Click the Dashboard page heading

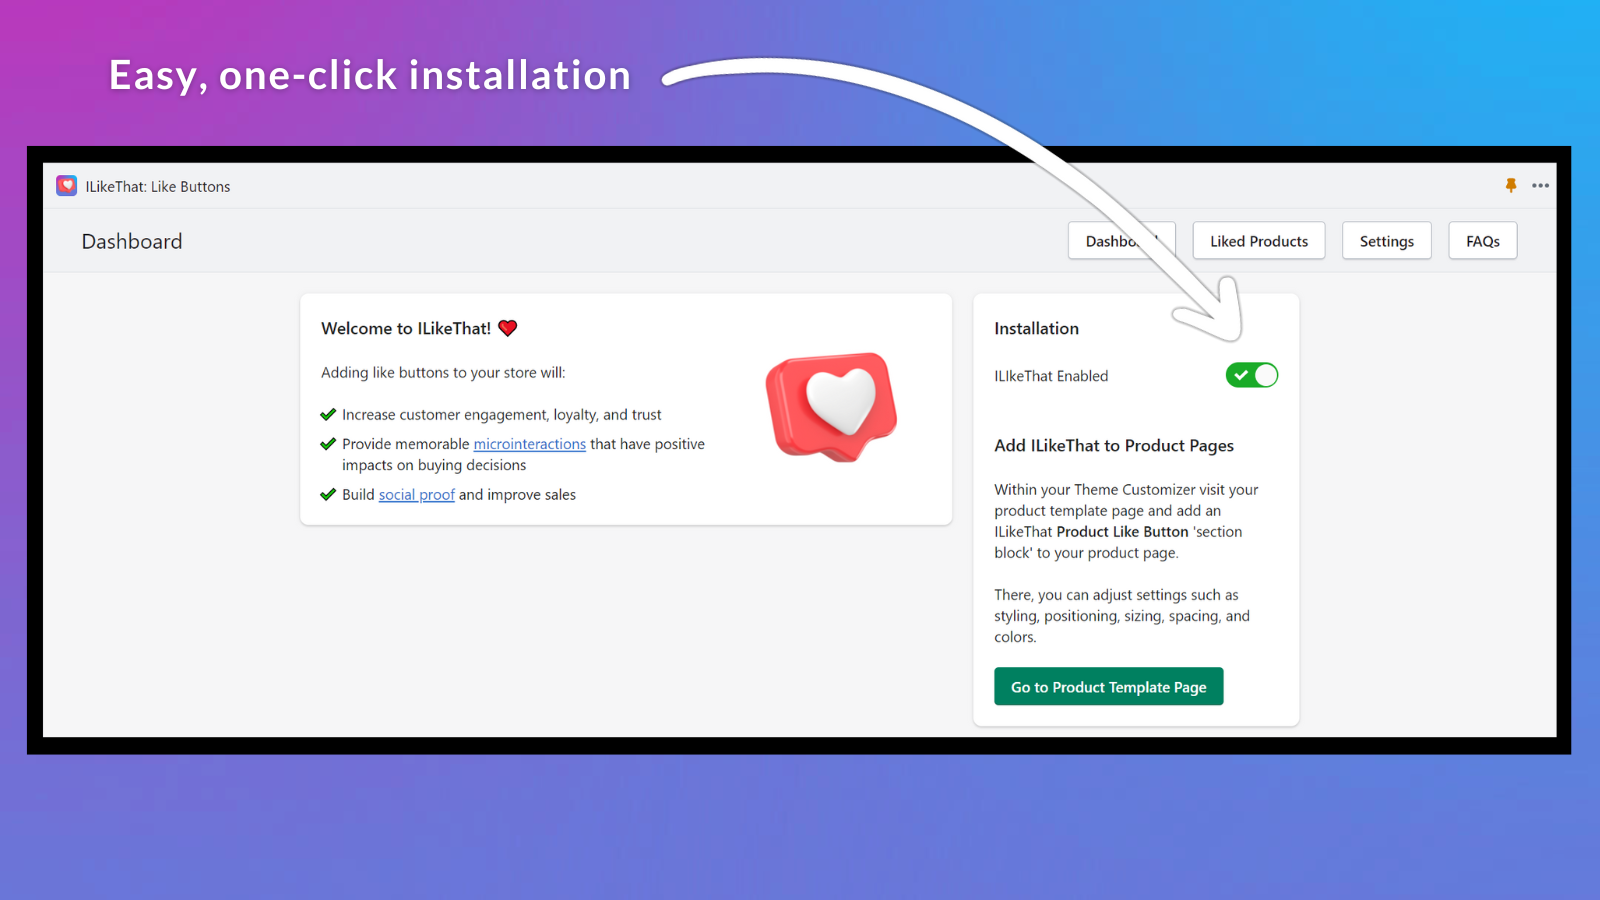pyautogui.click(x=132, y=242)
